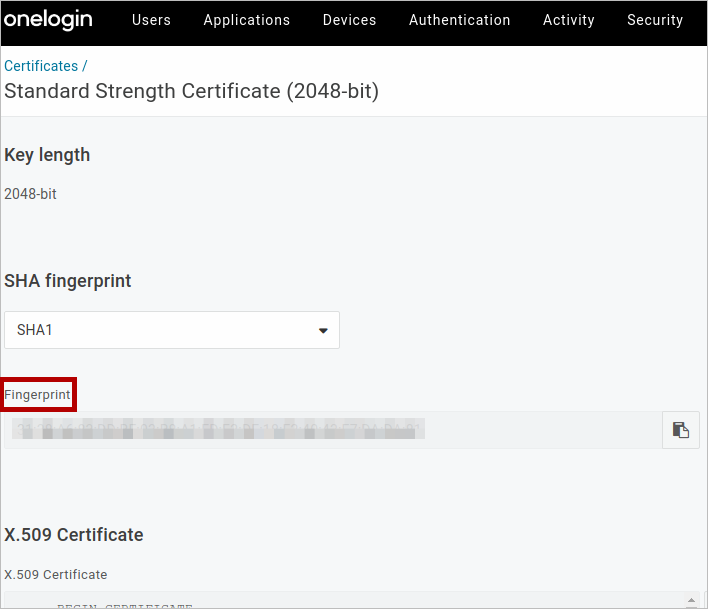Click the highlighted Fingerprint label
The image size is (708, 609).
point(38,395)
